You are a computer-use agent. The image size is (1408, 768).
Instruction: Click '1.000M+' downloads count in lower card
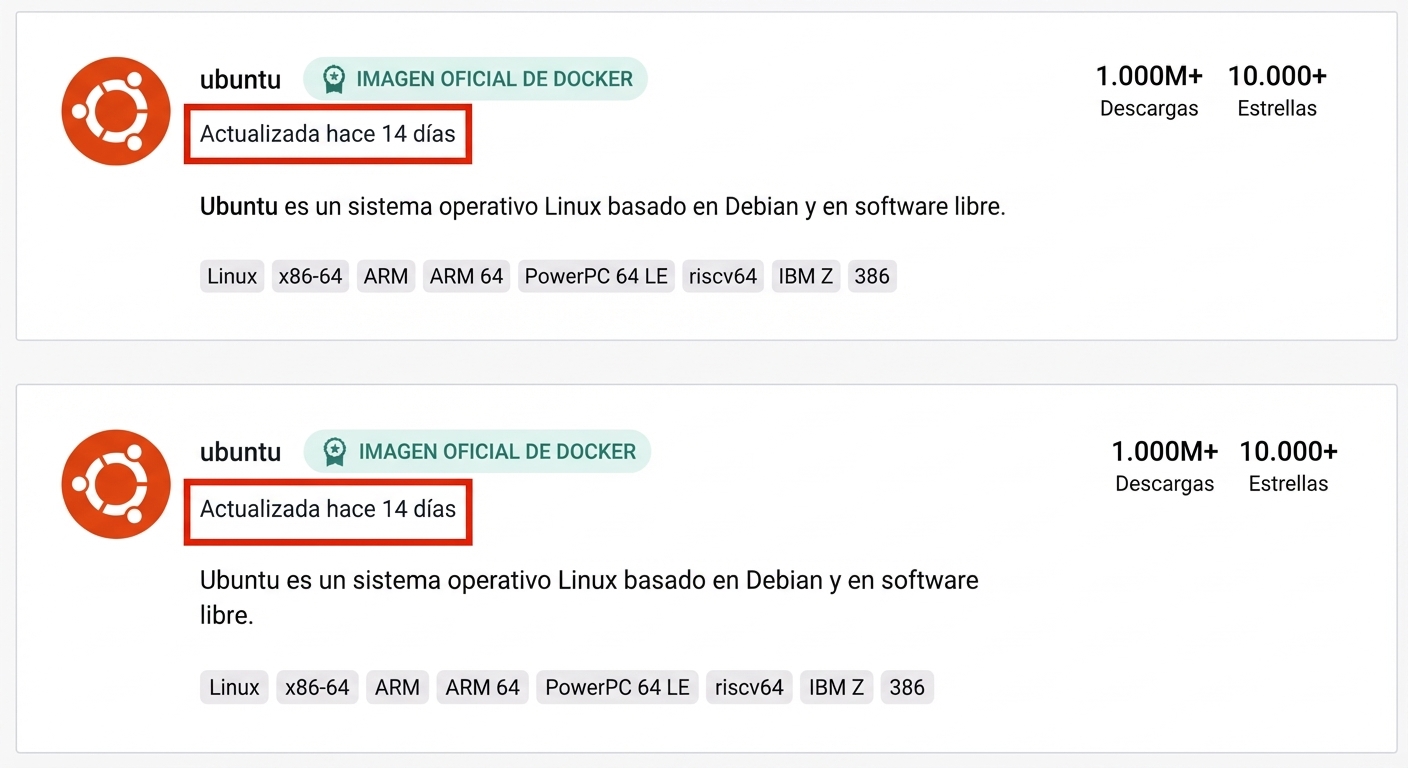coord(1165,451)
